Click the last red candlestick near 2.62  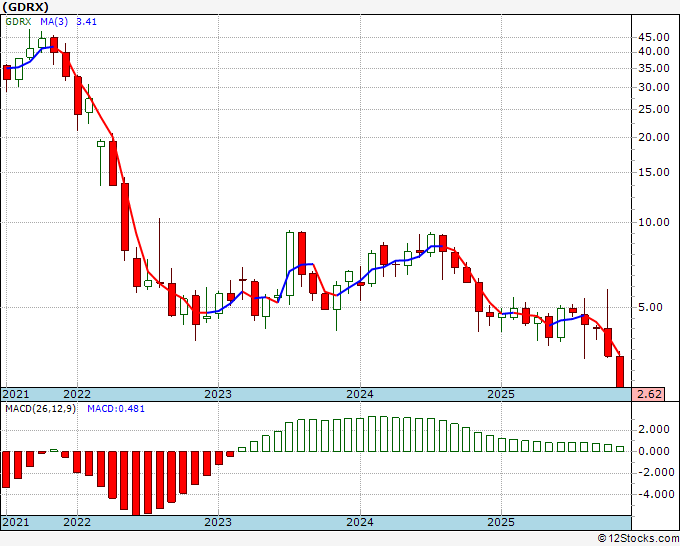(620, 371)
